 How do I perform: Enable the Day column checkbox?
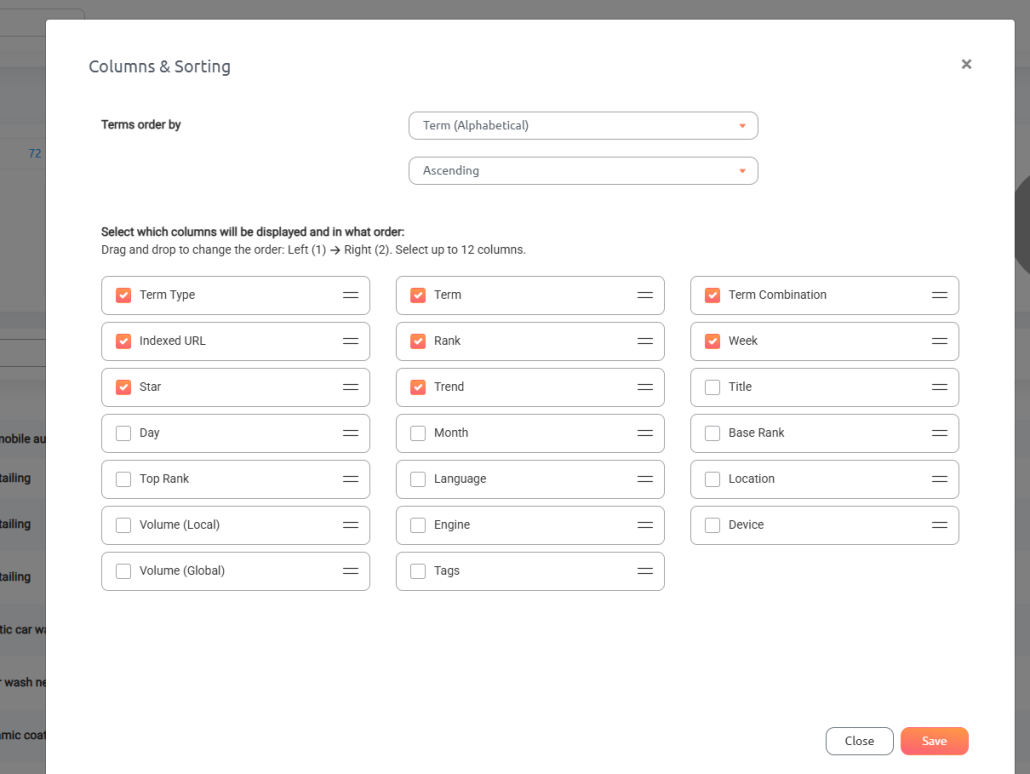pyautogui.click(x=123, y=433)
